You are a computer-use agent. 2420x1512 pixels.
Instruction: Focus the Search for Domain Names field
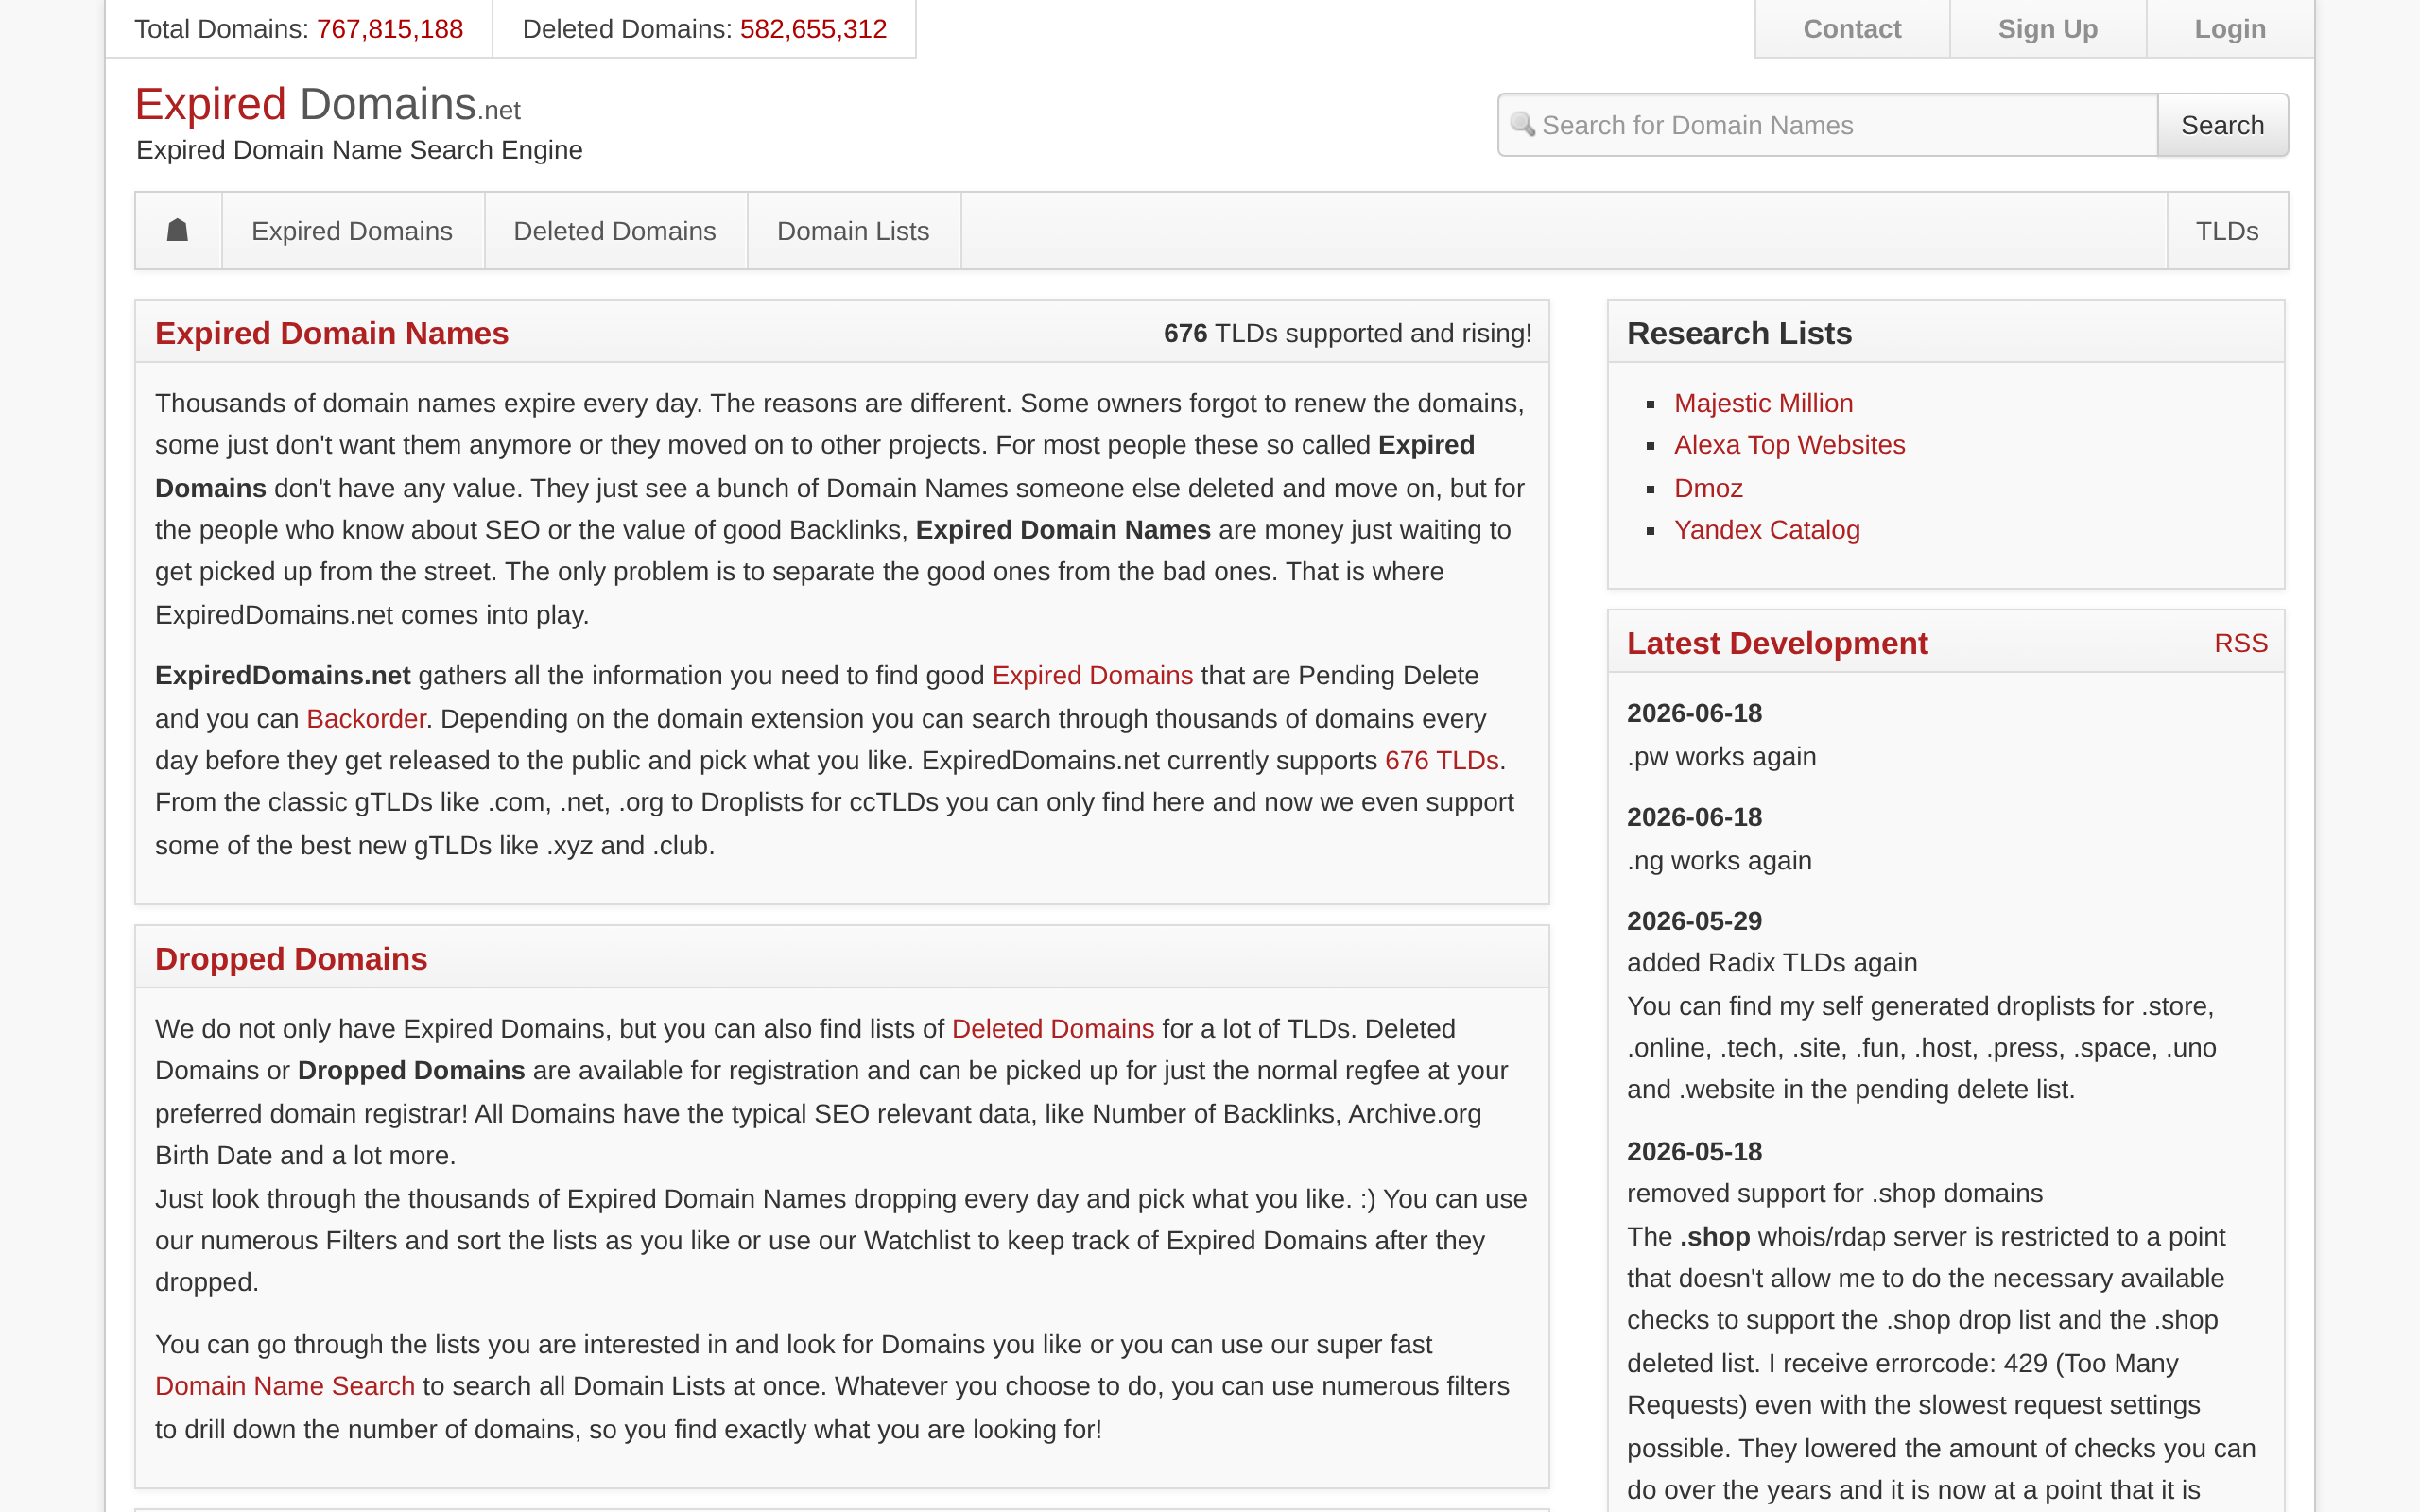[x=1828, y=125]
